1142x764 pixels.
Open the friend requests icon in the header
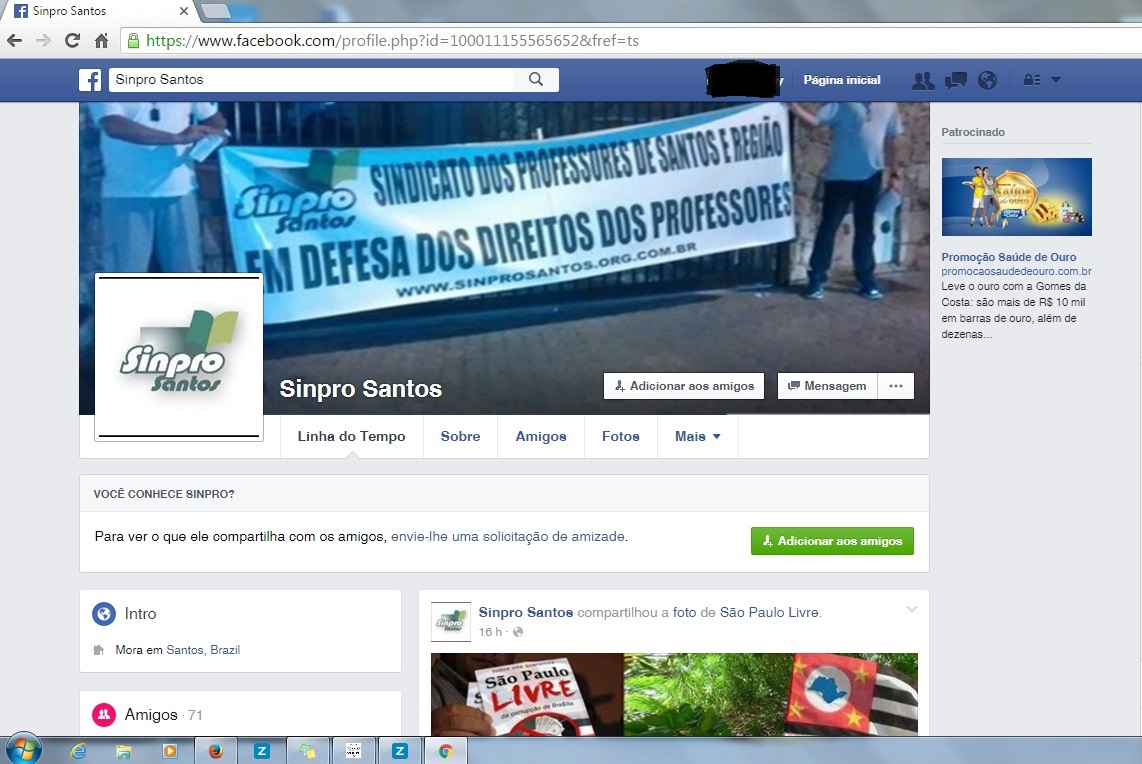923,80
